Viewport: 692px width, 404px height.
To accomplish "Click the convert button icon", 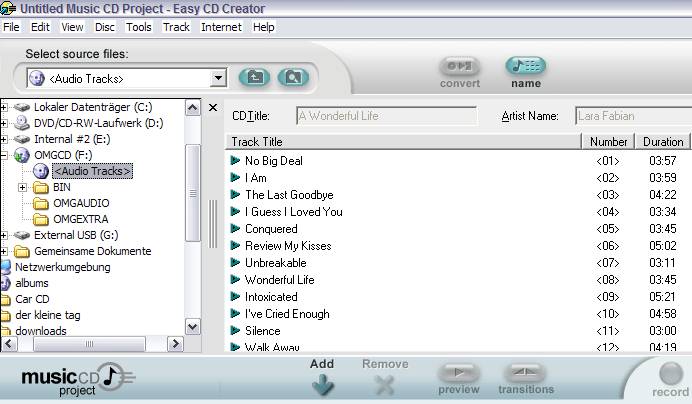I will (459, 66).
